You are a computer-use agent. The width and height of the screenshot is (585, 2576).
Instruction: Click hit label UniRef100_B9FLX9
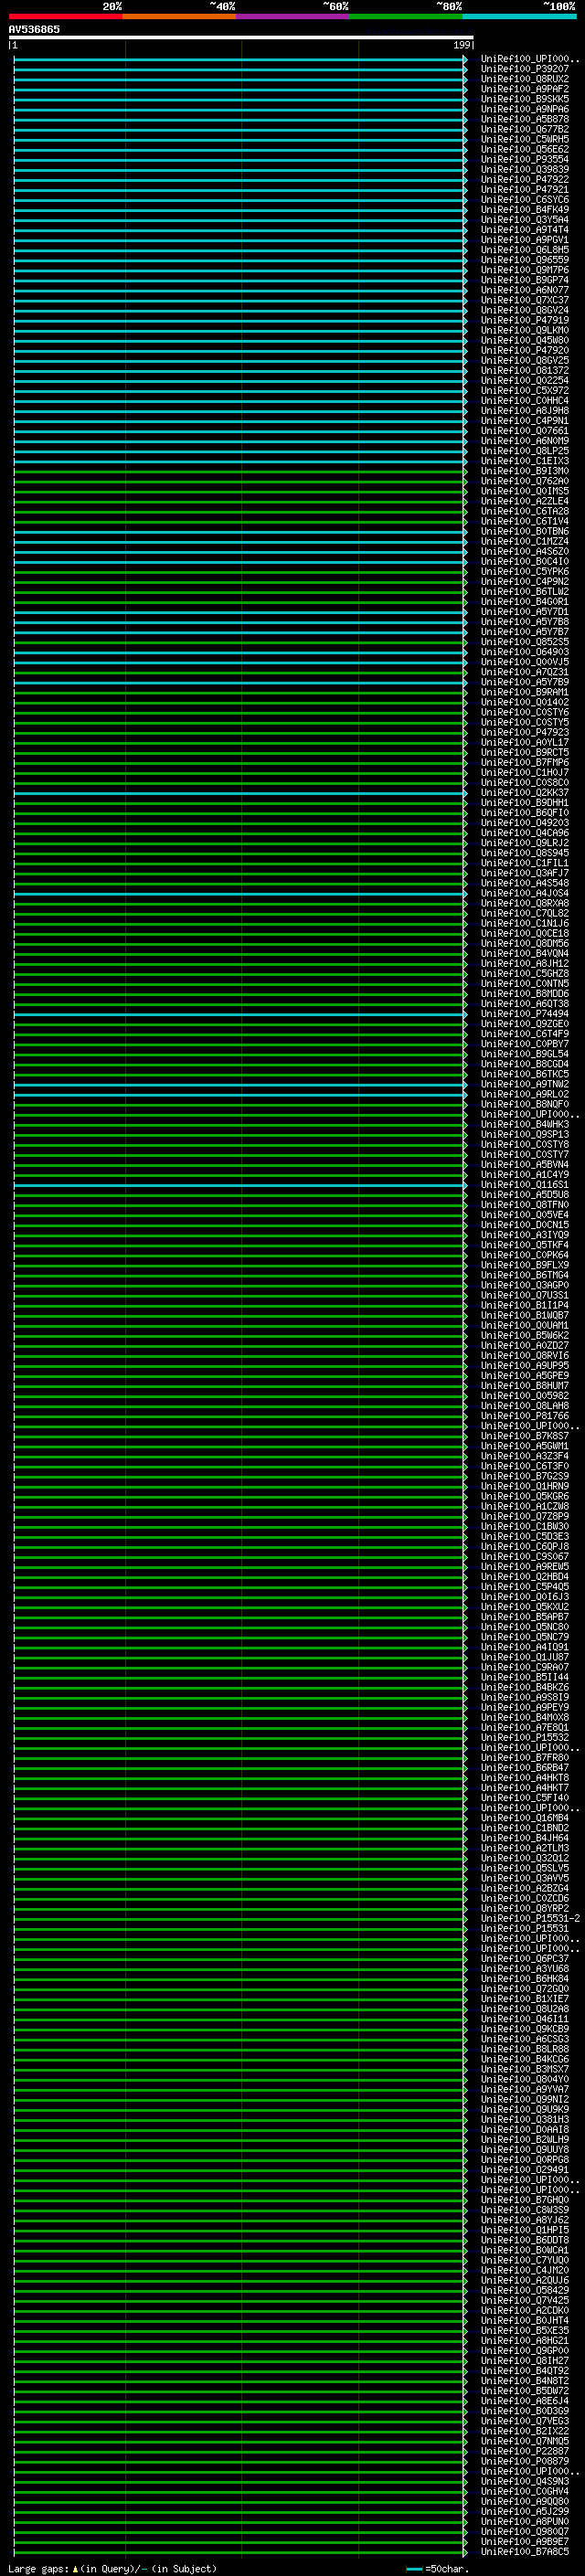[x=525, y=1265]
